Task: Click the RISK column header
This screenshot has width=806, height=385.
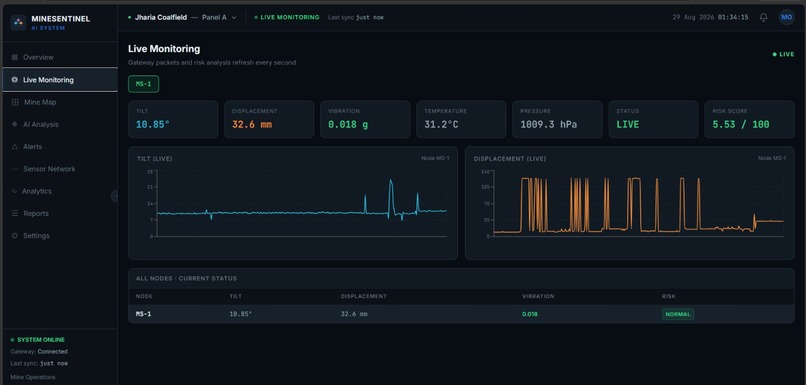Action: (669, 296)
